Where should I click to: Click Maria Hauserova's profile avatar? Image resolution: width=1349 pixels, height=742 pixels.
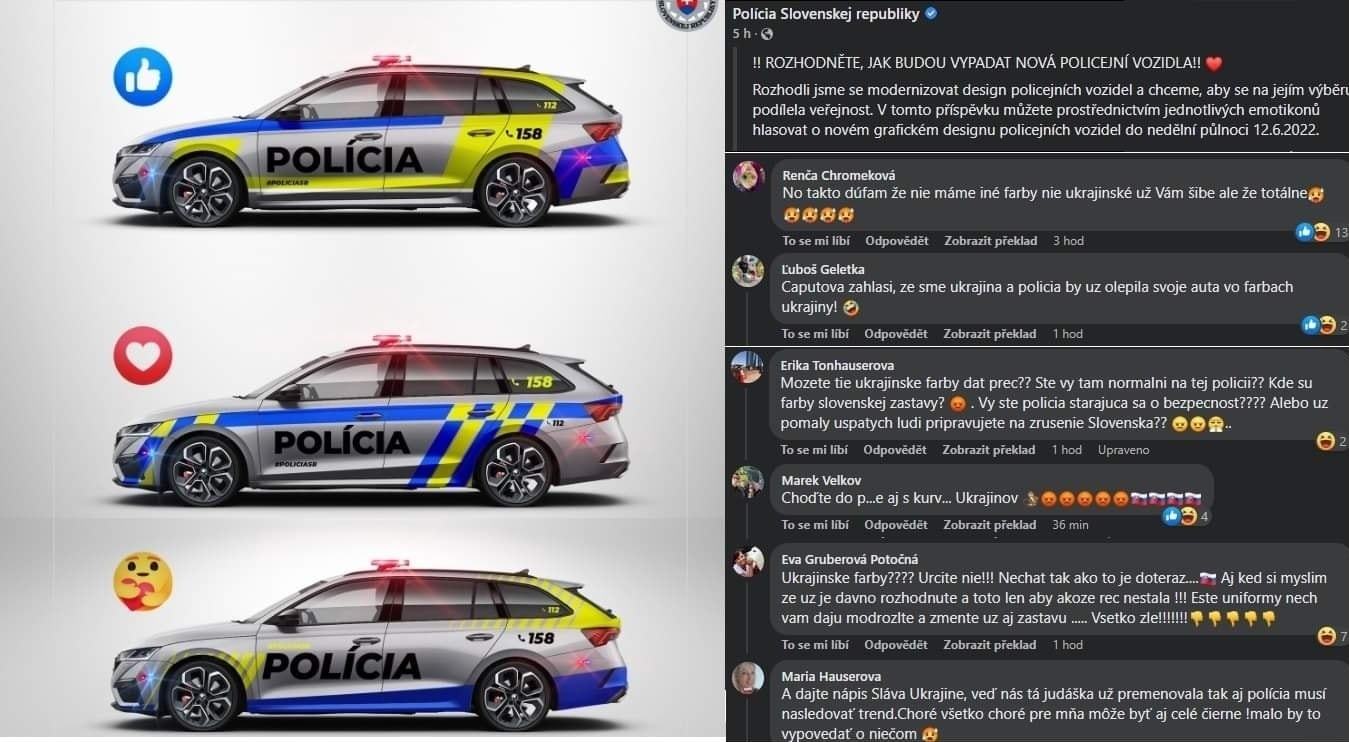(x=748, y=678)
